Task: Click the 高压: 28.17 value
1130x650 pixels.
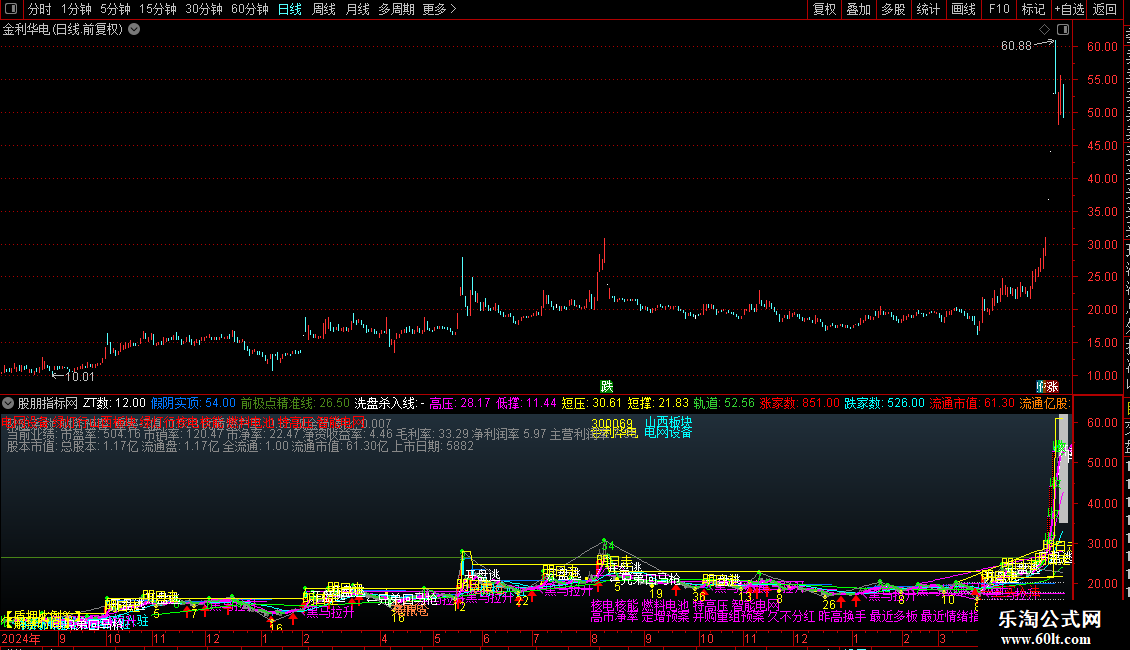Action: 460,403
